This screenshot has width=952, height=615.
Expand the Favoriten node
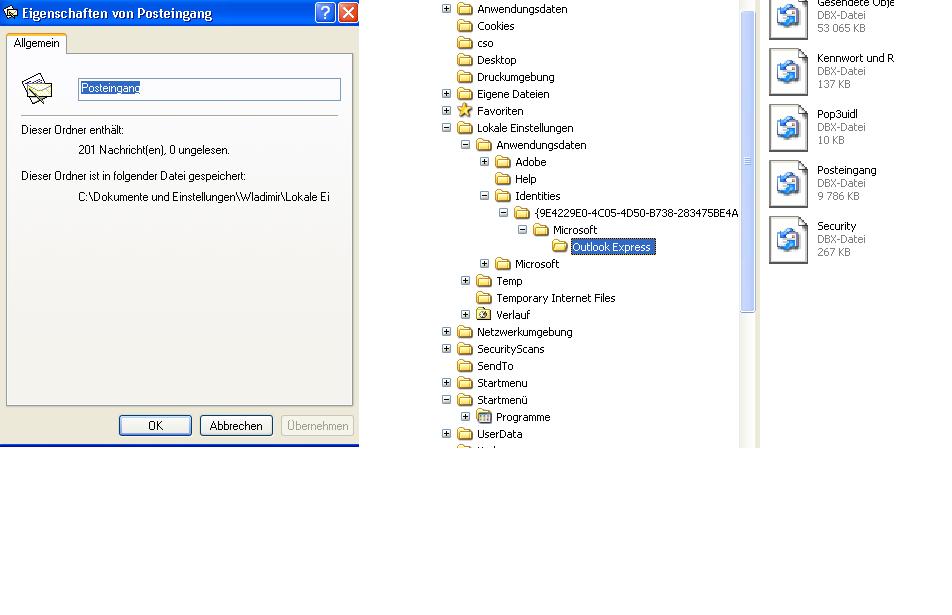point(446,110)
